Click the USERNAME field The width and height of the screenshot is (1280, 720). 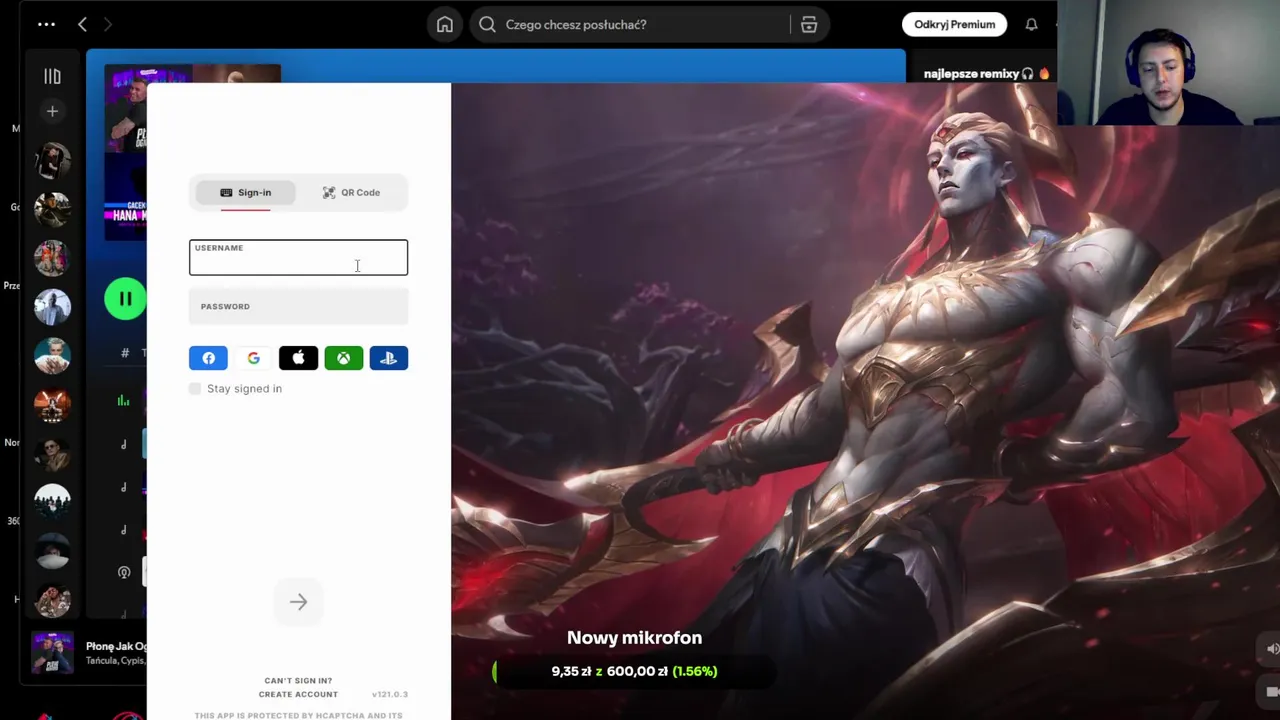[298, 257]
